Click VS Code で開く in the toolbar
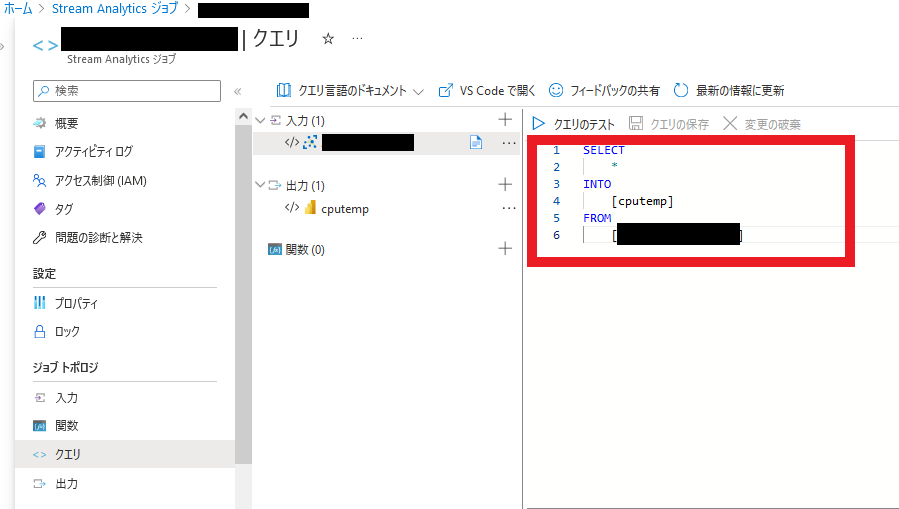Image resolution: width=899 pixels, height=509 pixels. pyautogui.click(x=486, y=90)
